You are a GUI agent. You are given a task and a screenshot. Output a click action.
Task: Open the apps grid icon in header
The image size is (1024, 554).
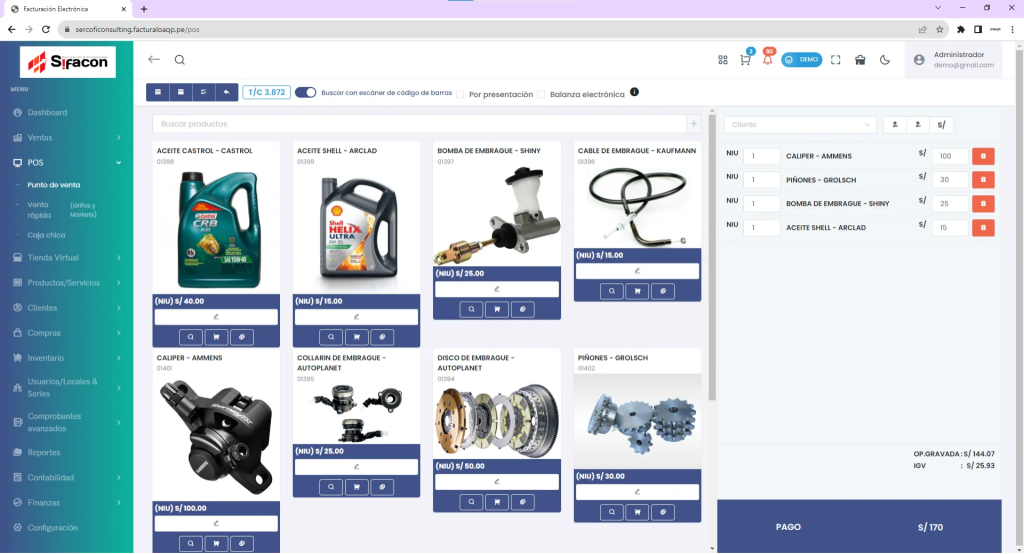click(722, 60)
